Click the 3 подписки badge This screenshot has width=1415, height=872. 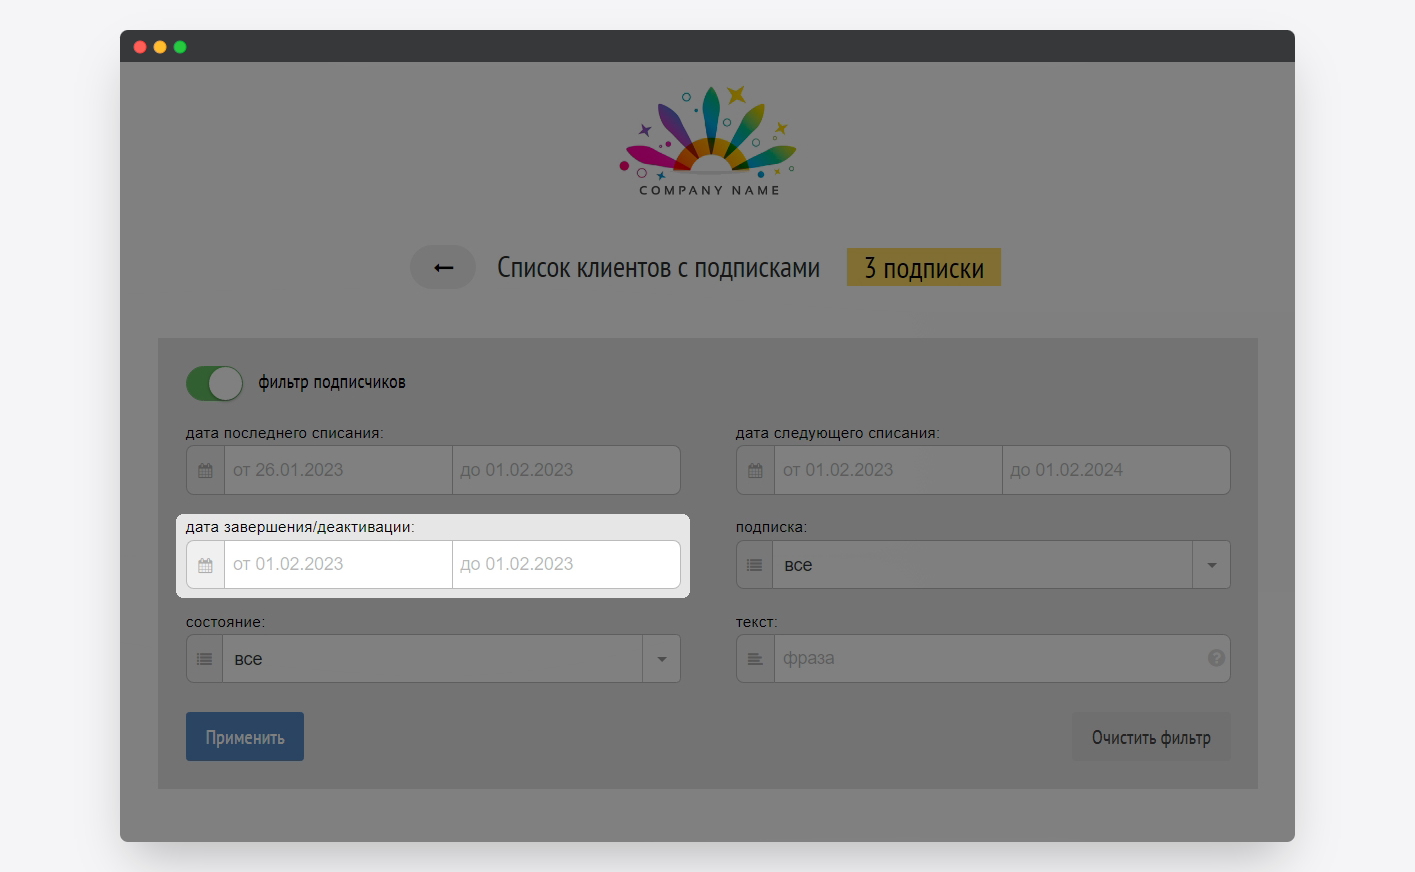pos(923,268)
